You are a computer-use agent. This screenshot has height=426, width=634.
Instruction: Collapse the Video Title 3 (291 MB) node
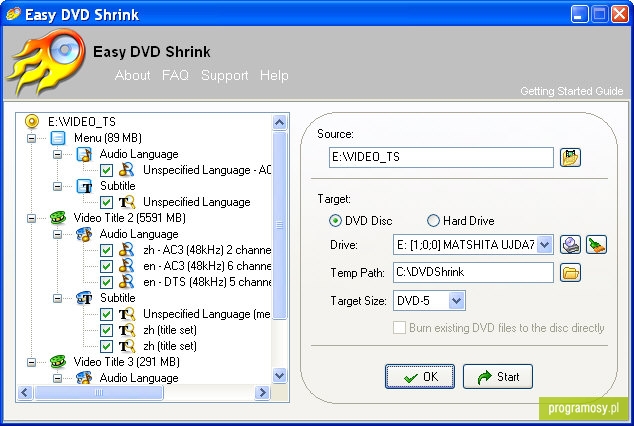[32, 362]
